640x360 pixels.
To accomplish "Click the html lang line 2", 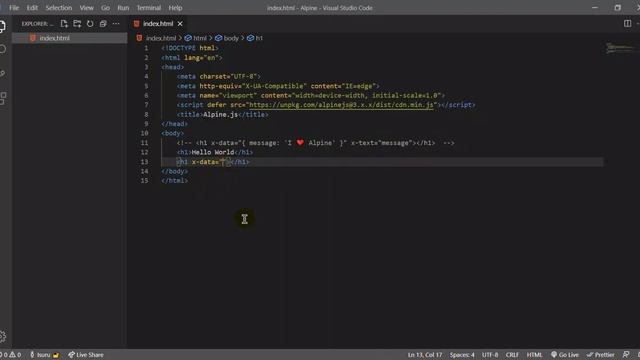I will [192, 58].
